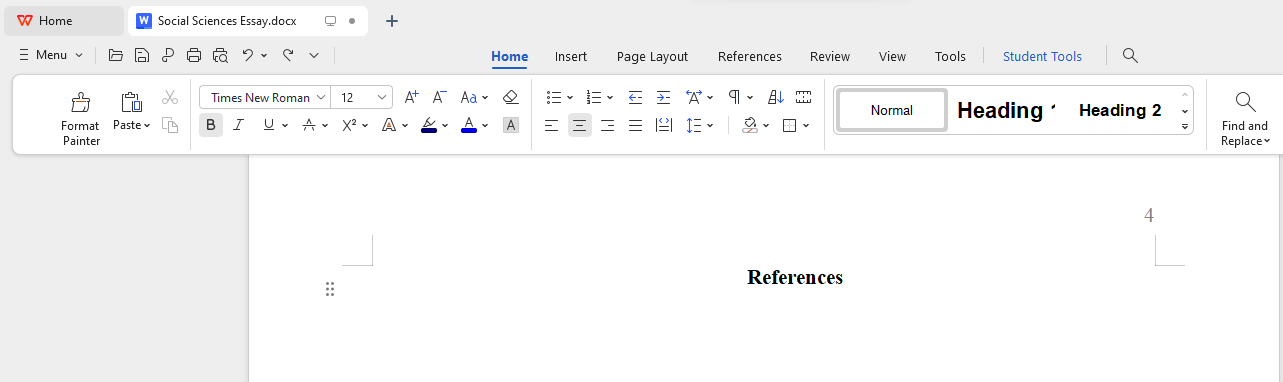
Task: Increase font size with A+ icon
Action: (412, 97)
